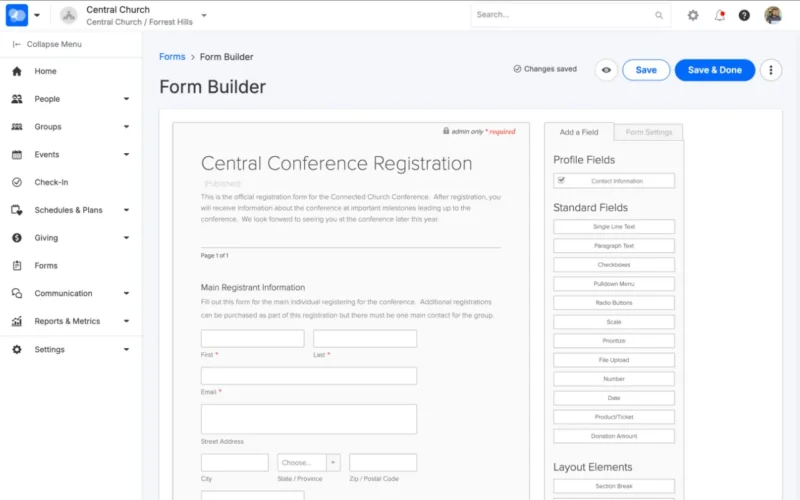Click the Save & Done button
This screenshot has width=800, height=500.
(715, 70)
